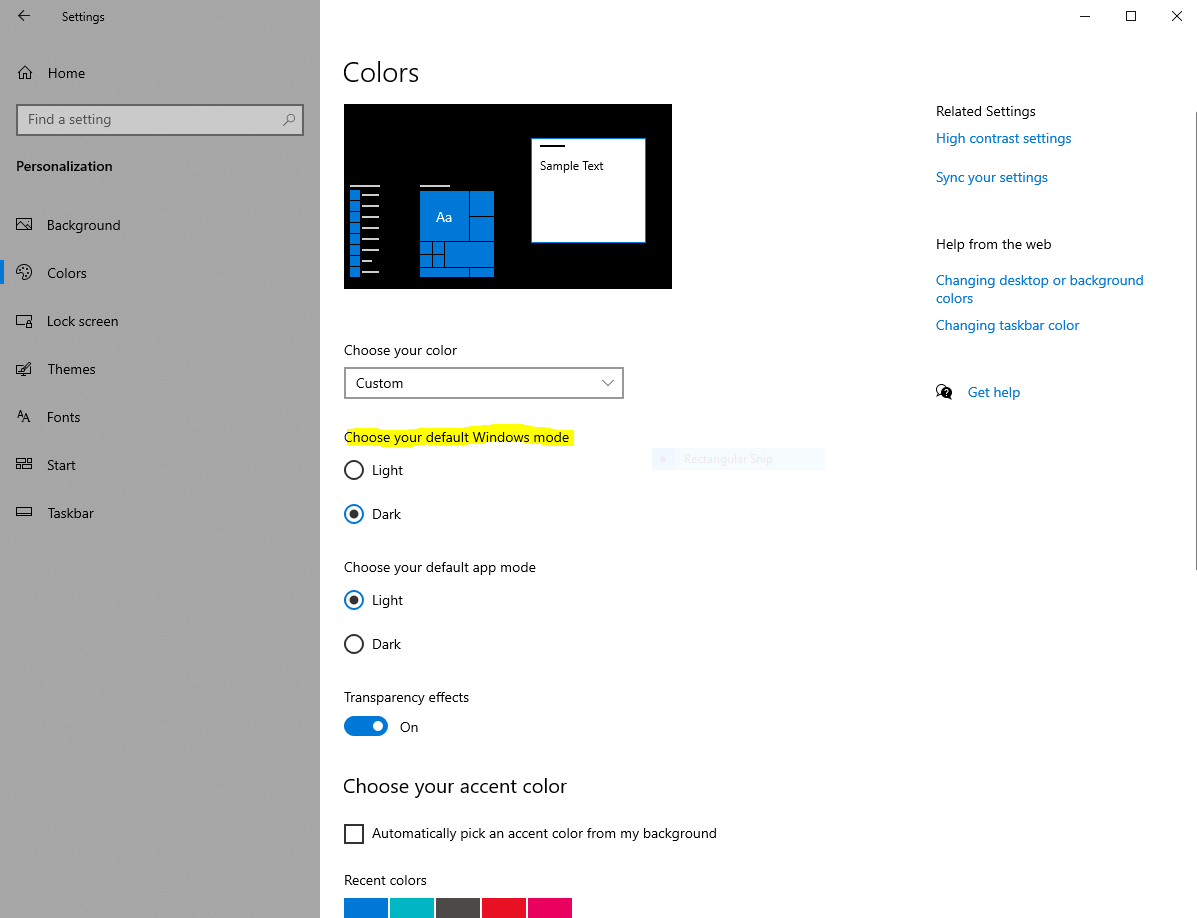Click the Home house icon
The width and height of the screenshot is (1197, 918).
[x=25, y=72]
